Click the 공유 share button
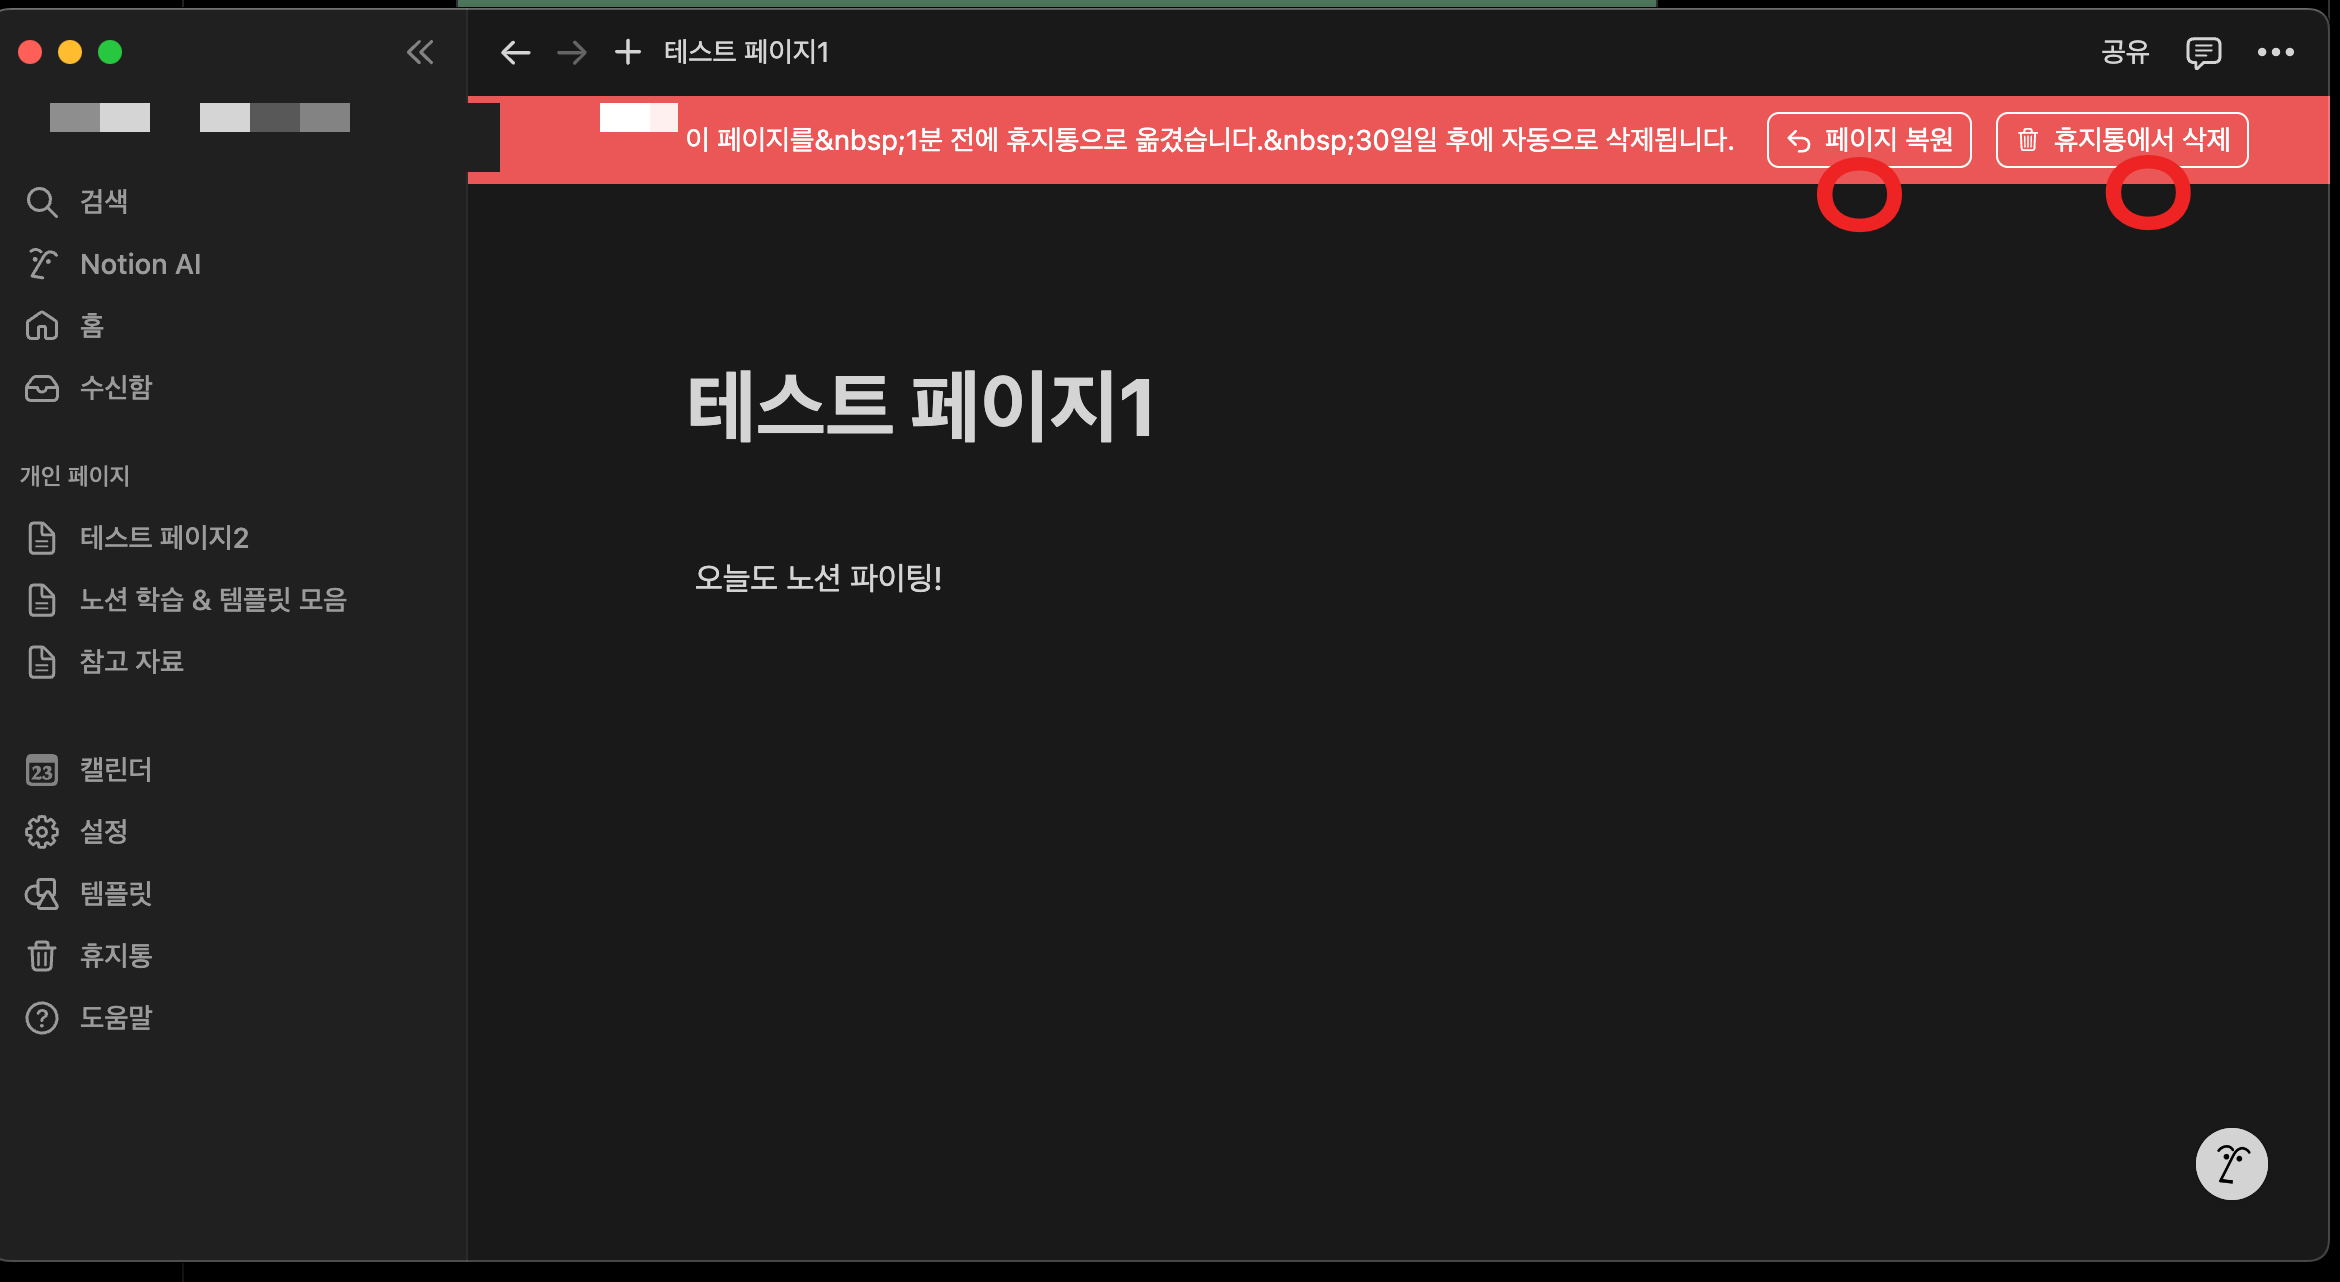This screenshot has height=1282, width=2340. pos(2125,52)
